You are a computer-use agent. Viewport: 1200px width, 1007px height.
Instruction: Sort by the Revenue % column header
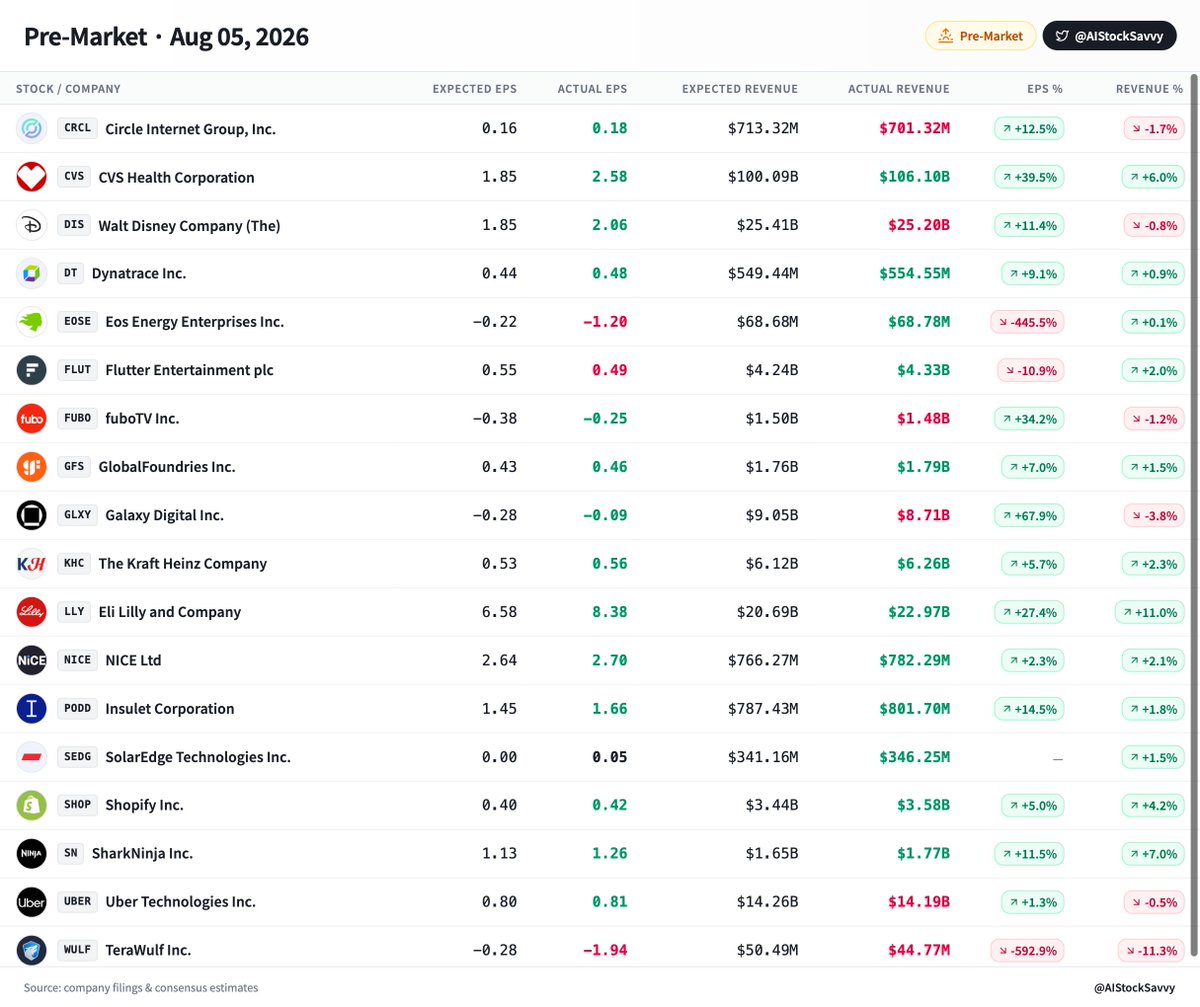[x=1149, y=89]
